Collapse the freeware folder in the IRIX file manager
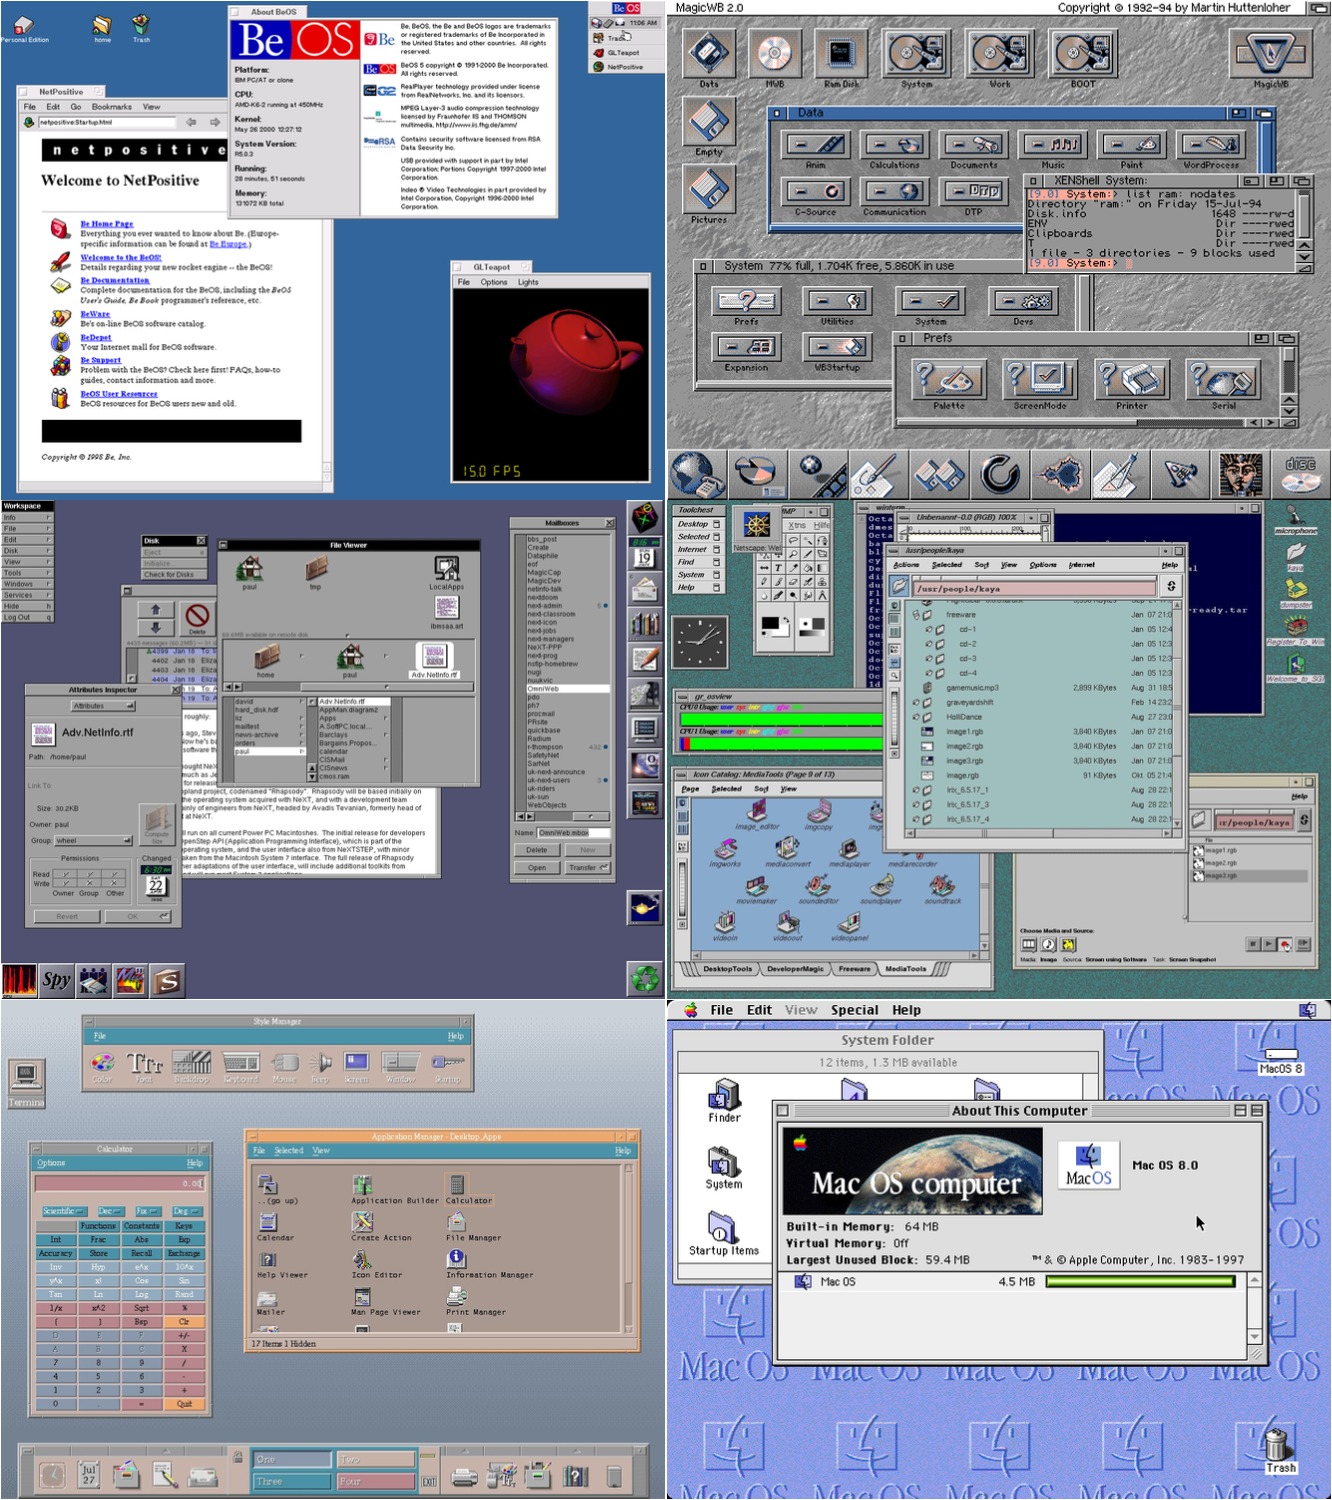The width and height of the screenshot is (1332, 1500). (x=915, y=615)
